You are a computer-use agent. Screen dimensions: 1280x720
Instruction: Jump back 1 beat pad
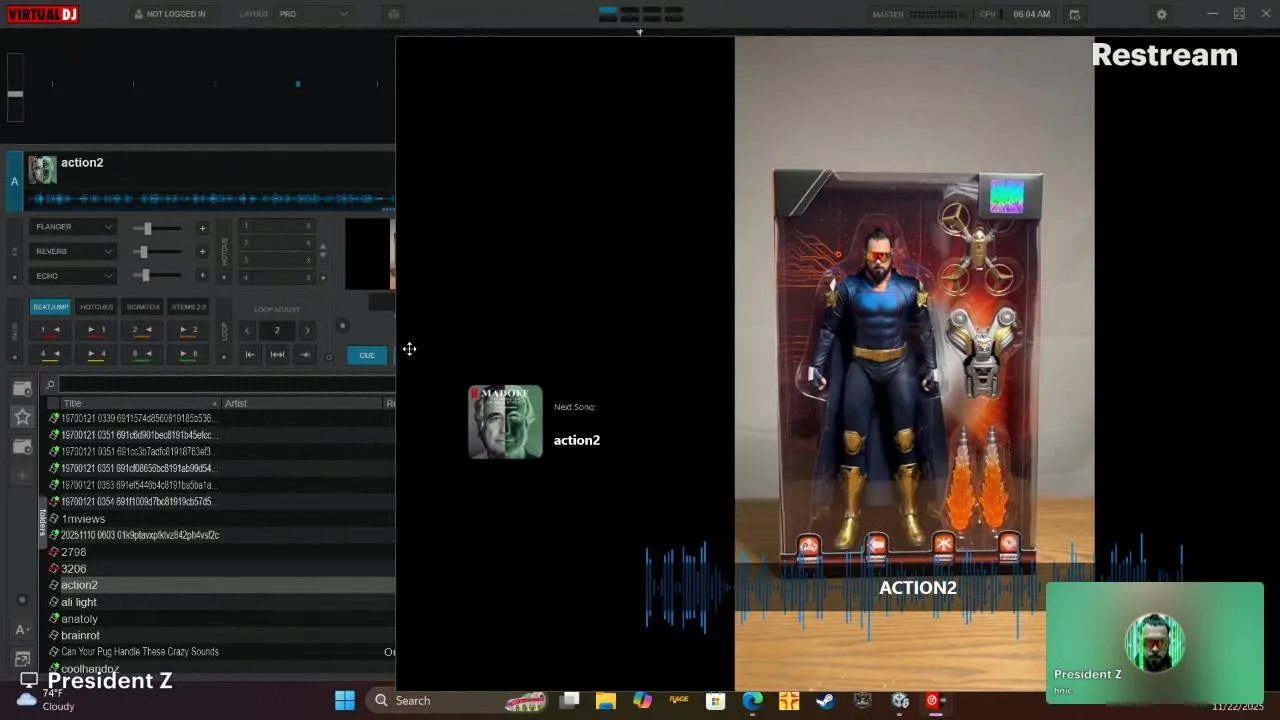(50, 330)
